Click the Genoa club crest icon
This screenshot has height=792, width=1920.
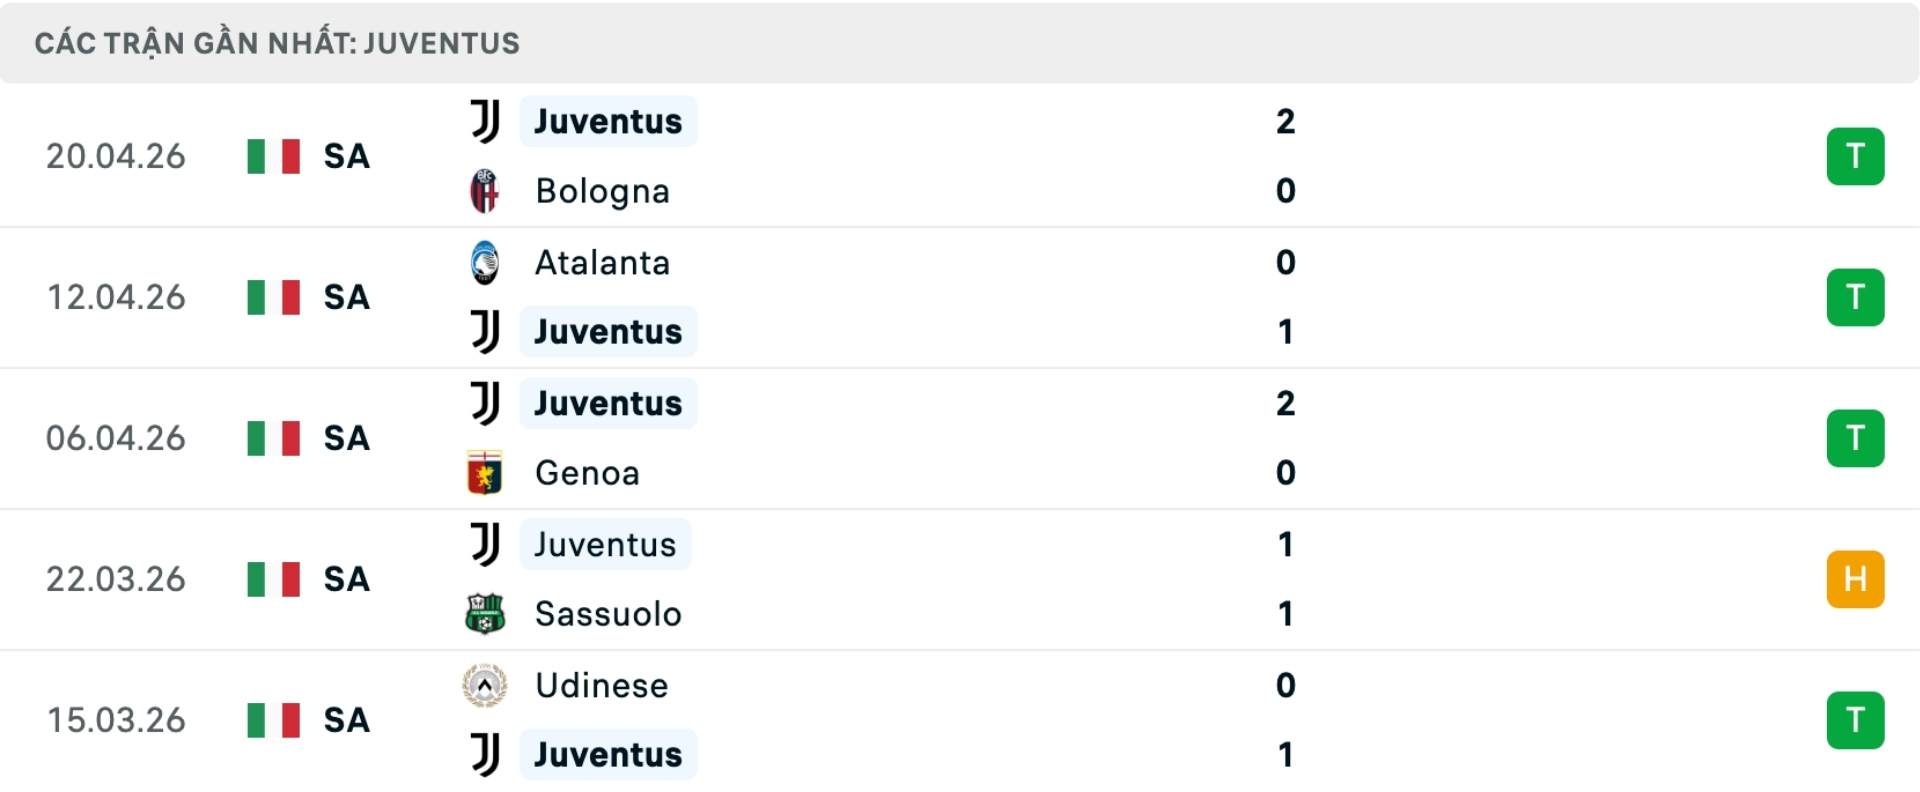tap(485, 473)
